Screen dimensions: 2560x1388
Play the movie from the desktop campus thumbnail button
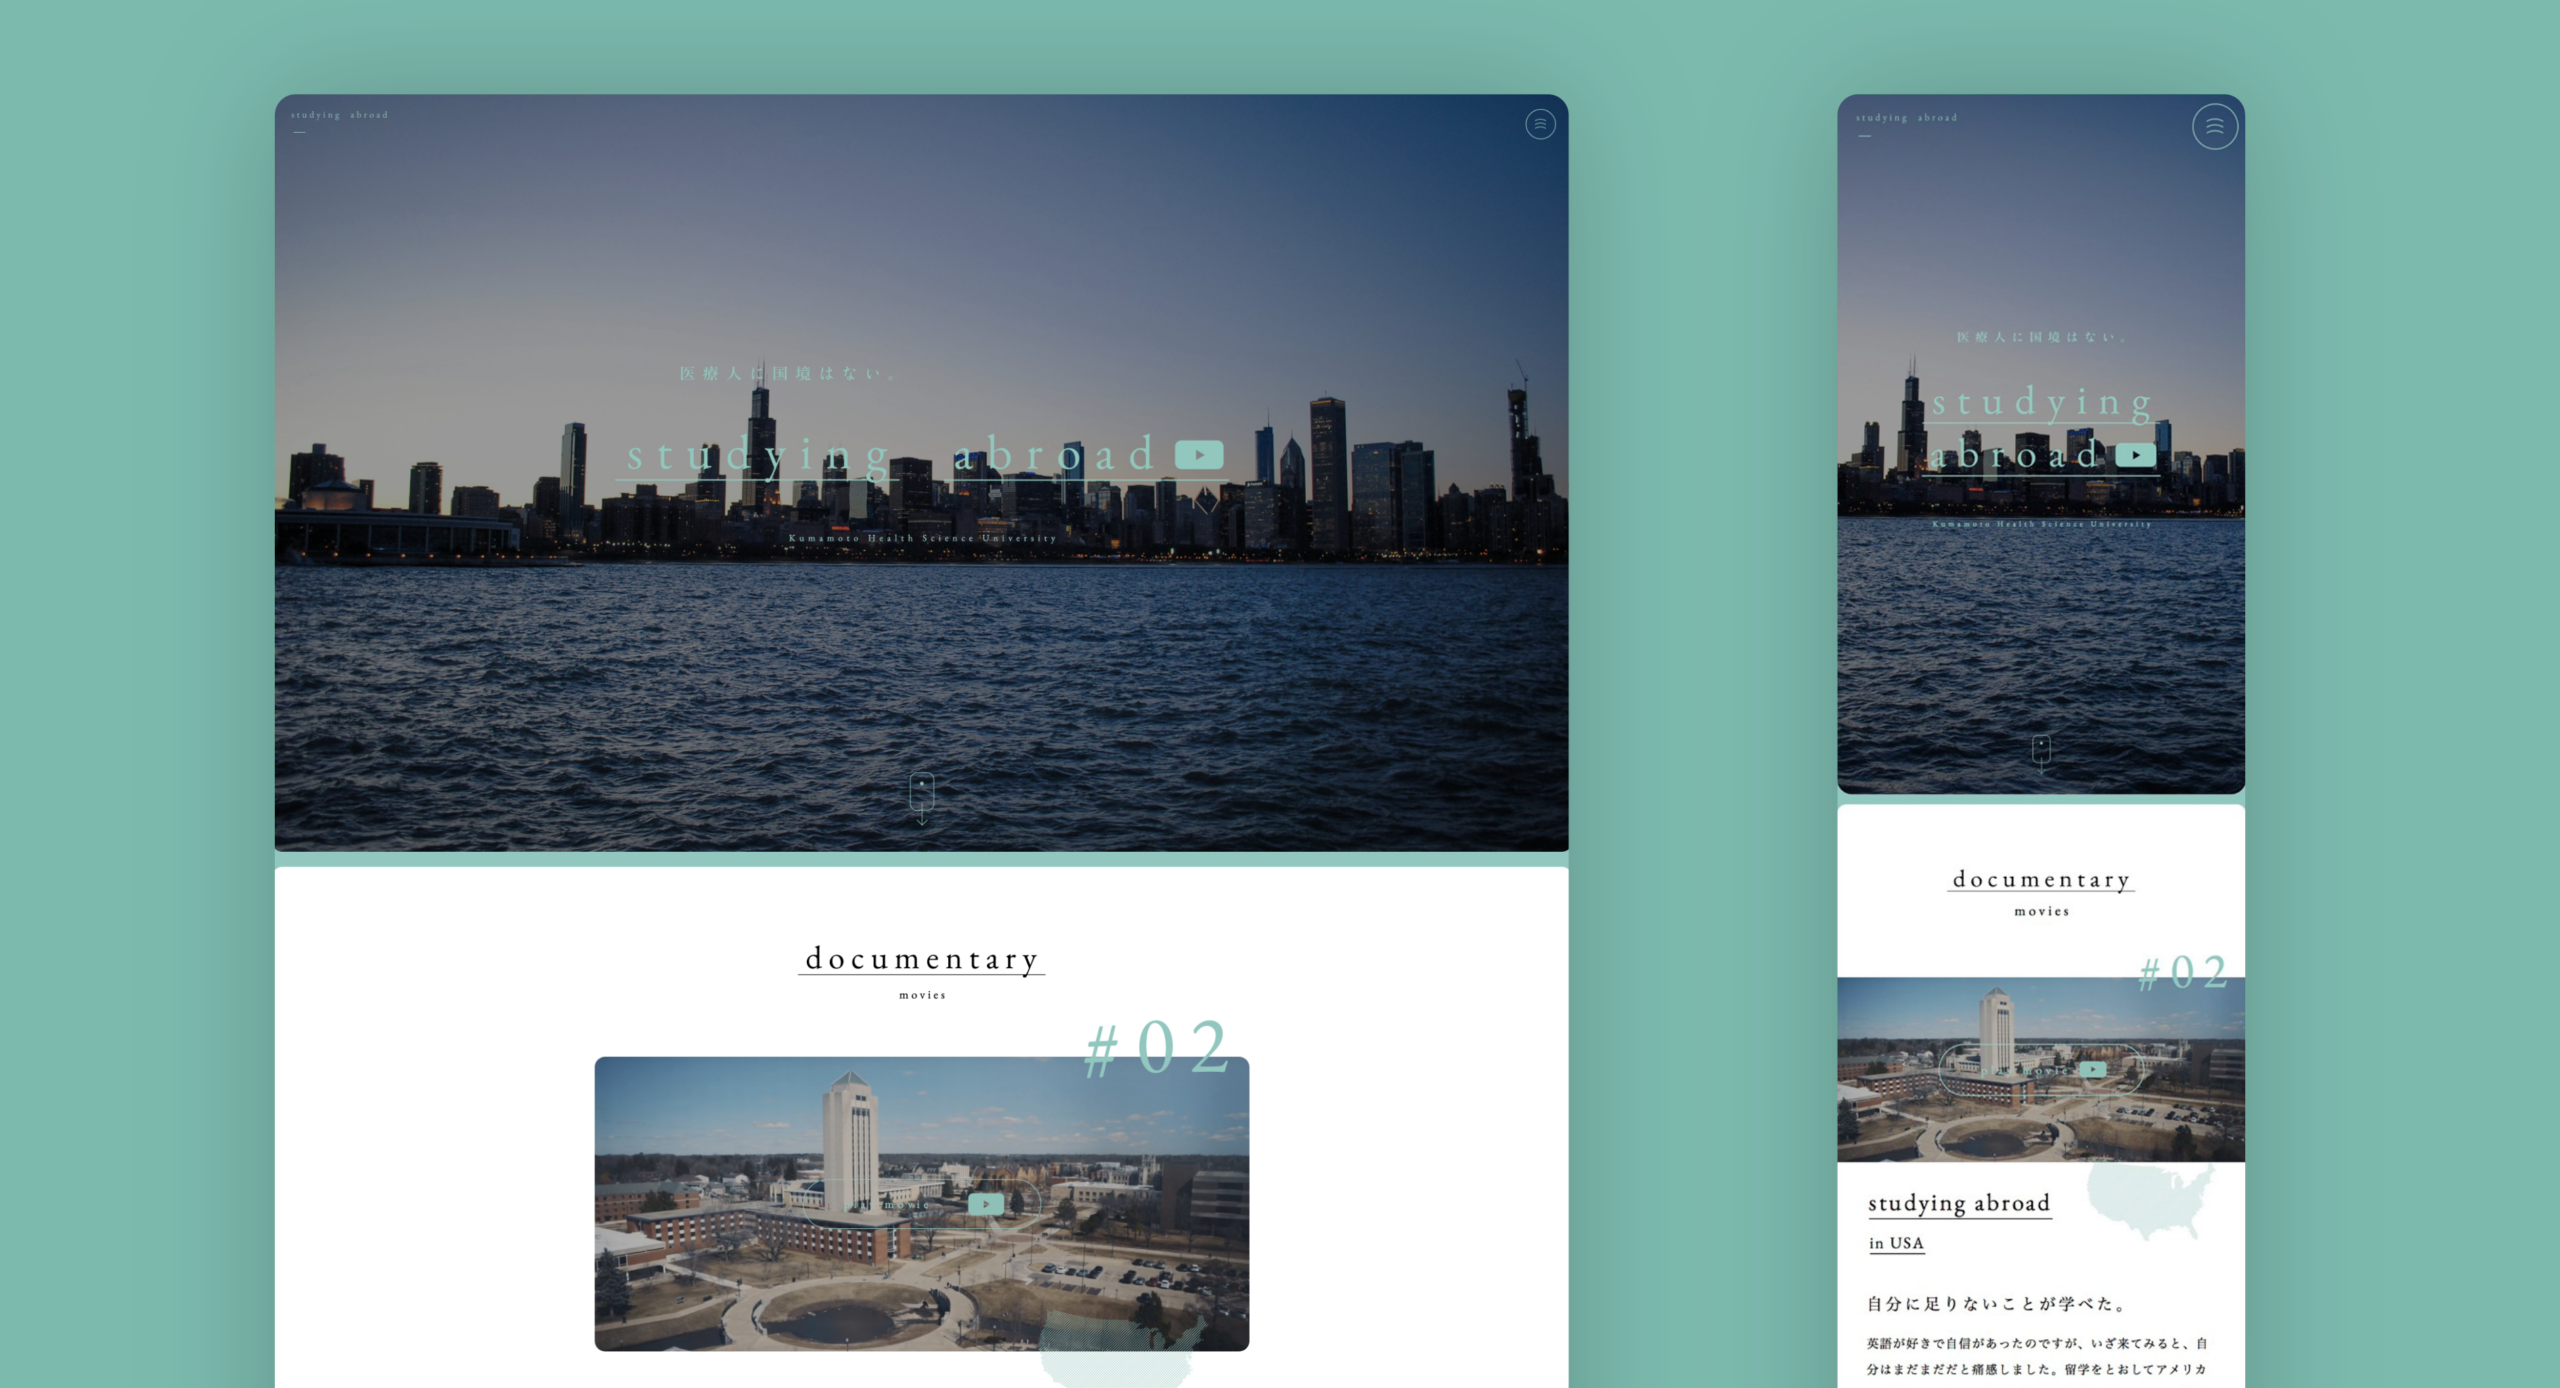point(985,1203)
